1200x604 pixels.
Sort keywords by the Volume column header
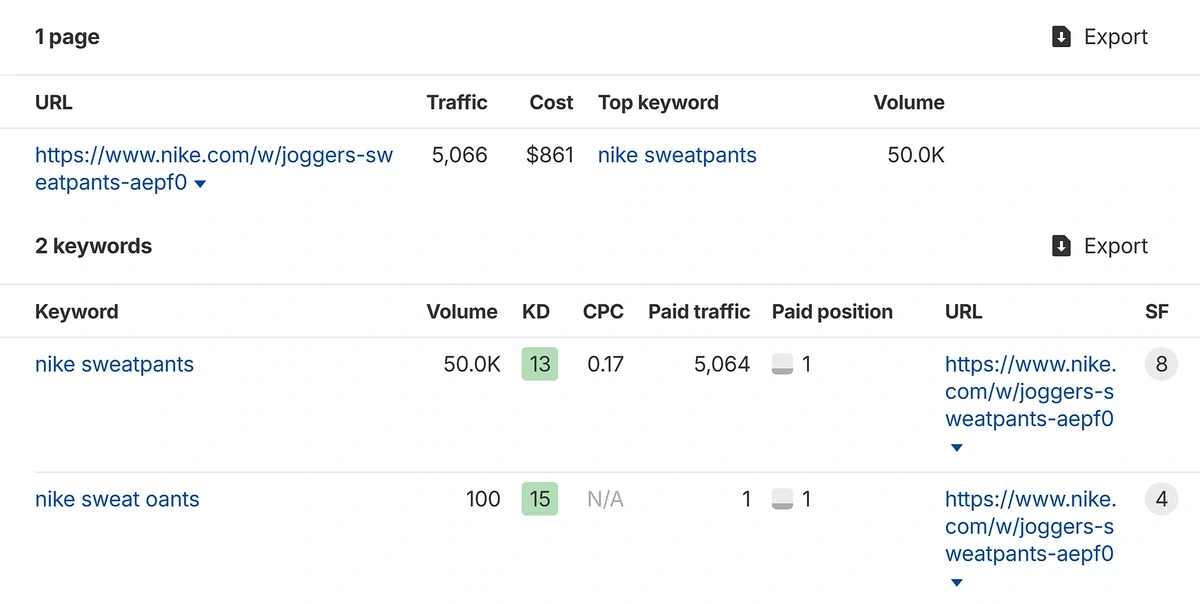pyautogui.click(x=462, y=311)
